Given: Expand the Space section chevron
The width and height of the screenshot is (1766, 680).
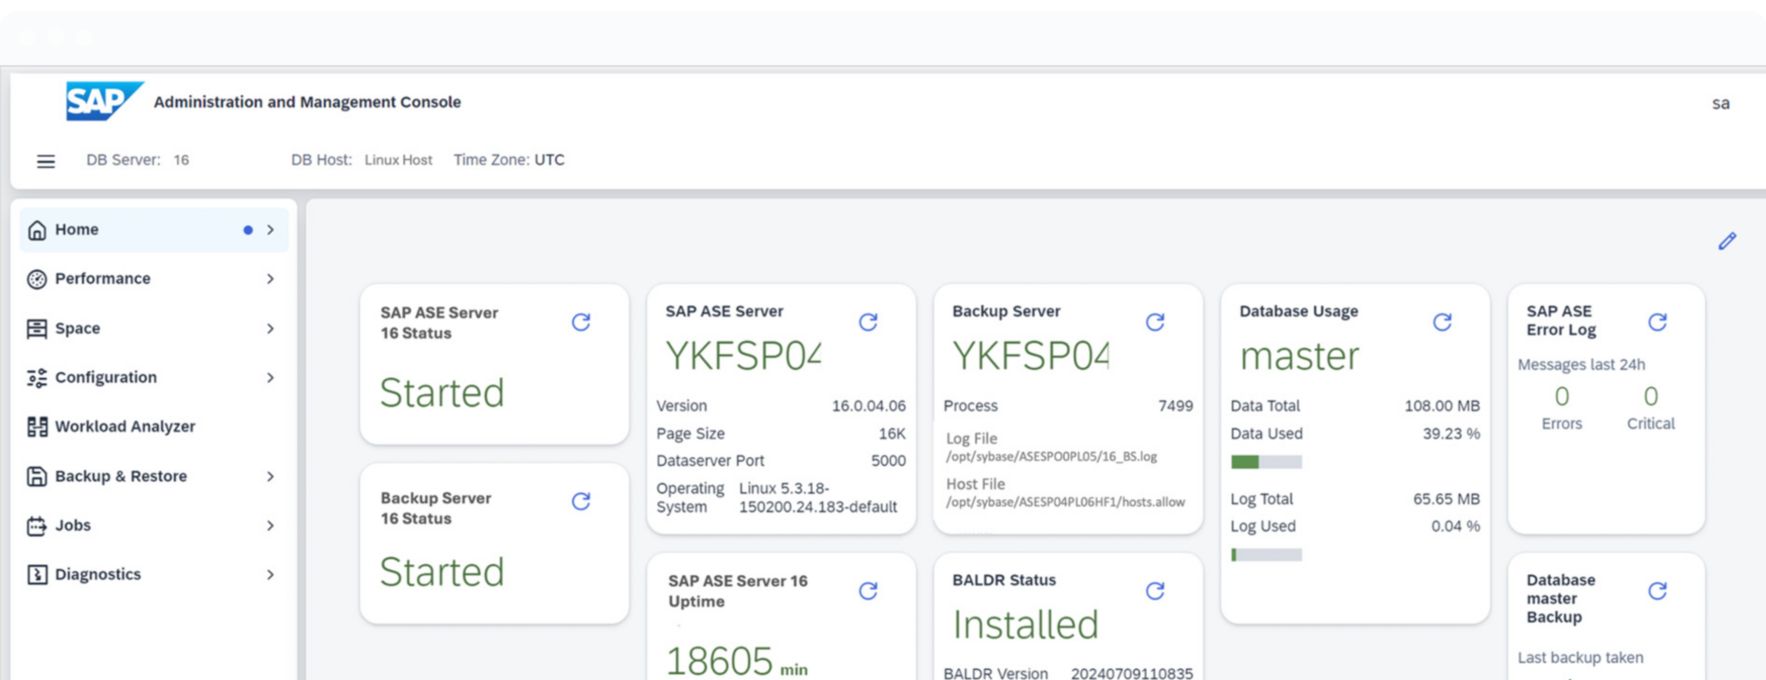Looking at the screenshot, I should pyautogui.click(x=270, y=328).
